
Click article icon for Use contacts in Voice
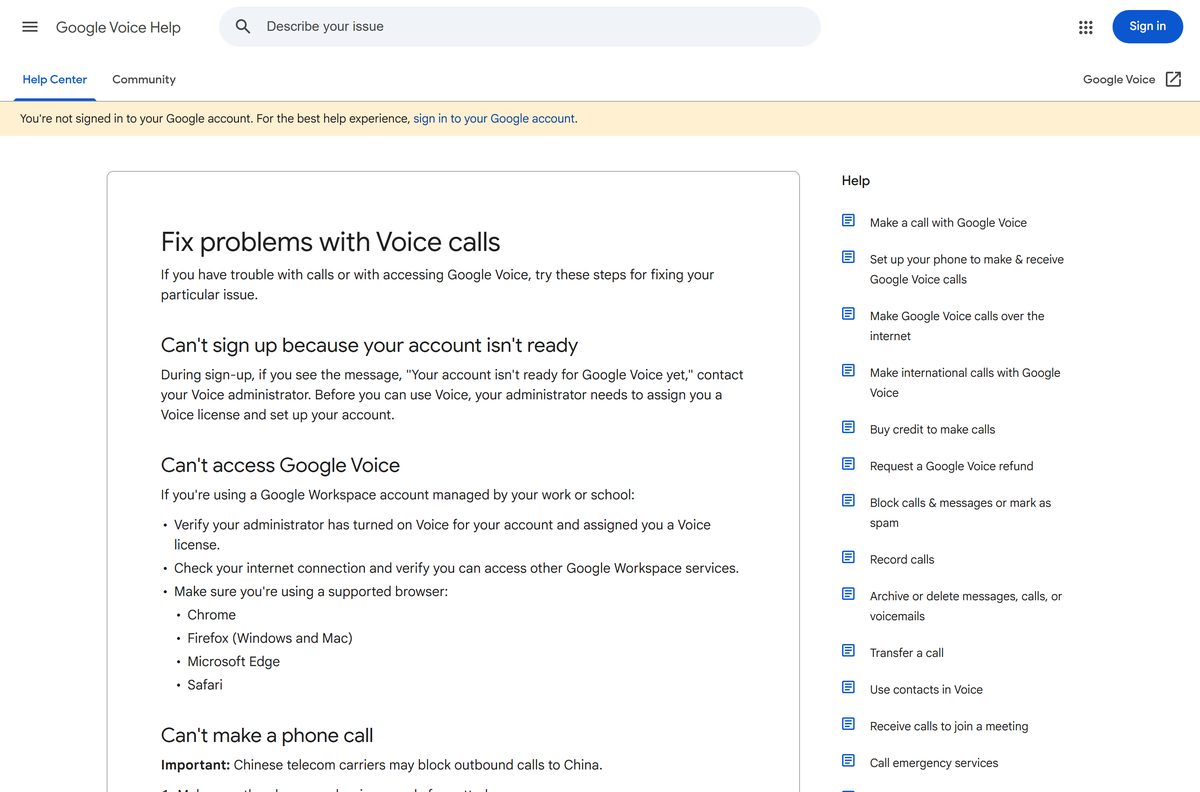coord(848,688)
